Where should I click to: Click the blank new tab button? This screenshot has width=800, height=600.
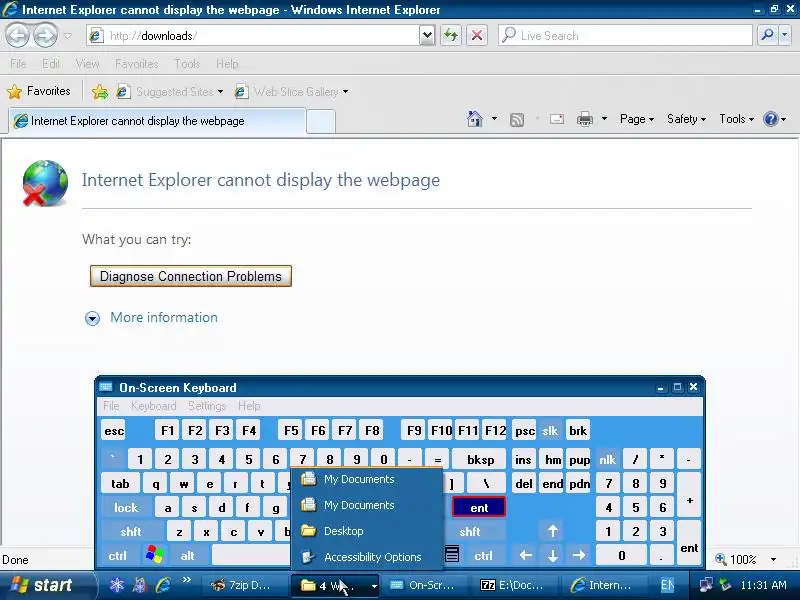(x=321, y=121)
